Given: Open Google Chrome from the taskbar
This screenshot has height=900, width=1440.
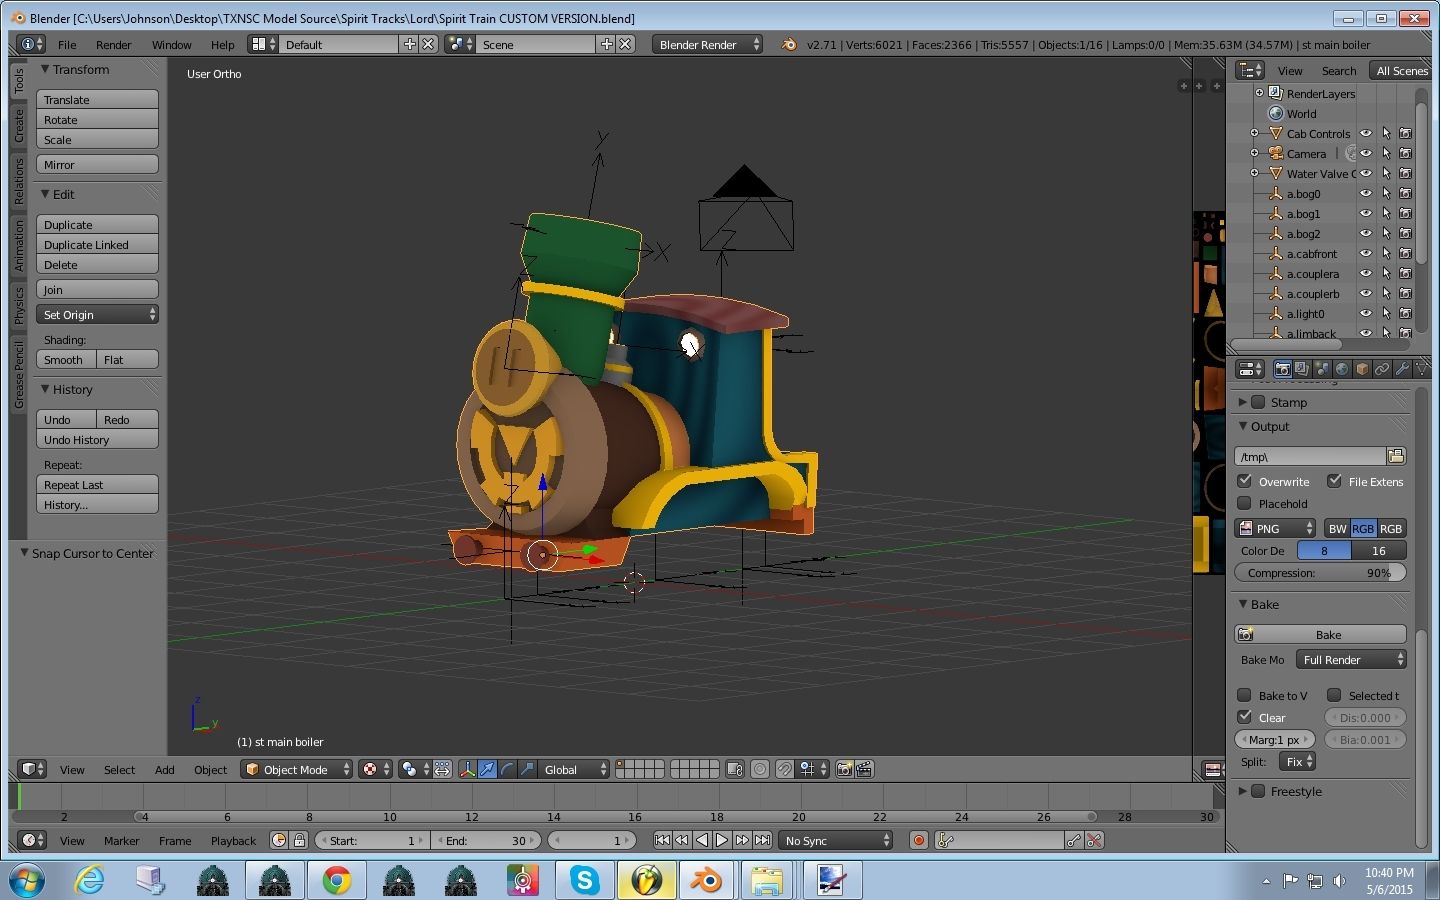Looking at the screenshot, I should (x=336, y=880).
